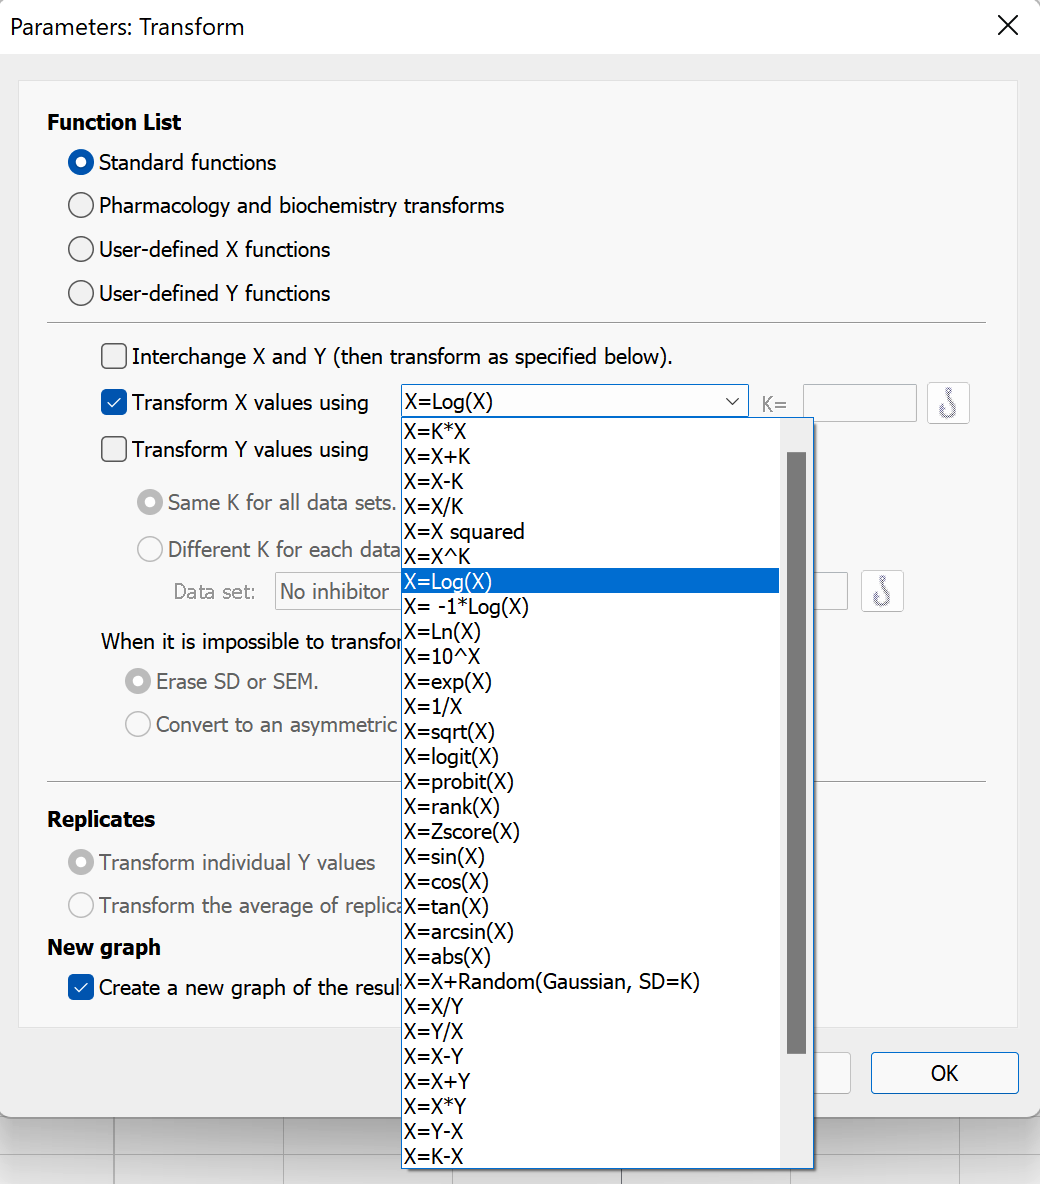Screen dimensions: 1040x1184
Task: Choose User-defined Y functions option
Action: 81,293
